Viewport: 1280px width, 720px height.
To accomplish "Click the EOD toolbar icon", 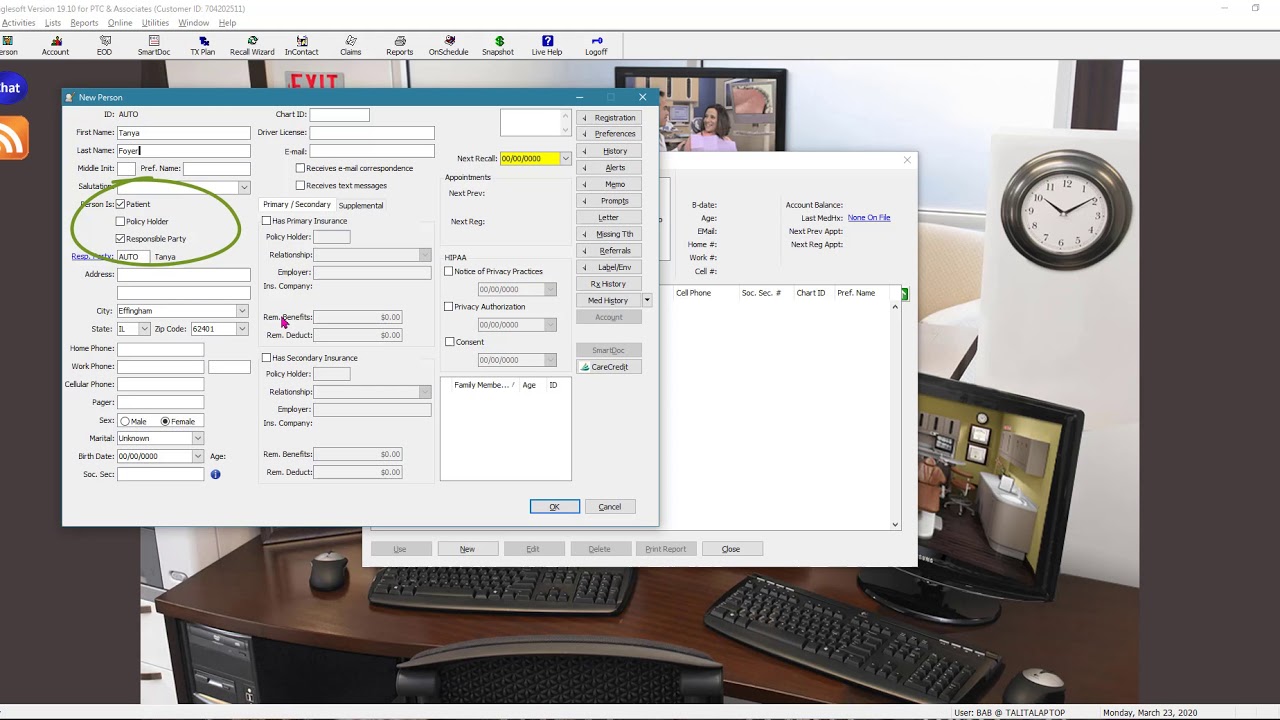I will pos(104,46).
